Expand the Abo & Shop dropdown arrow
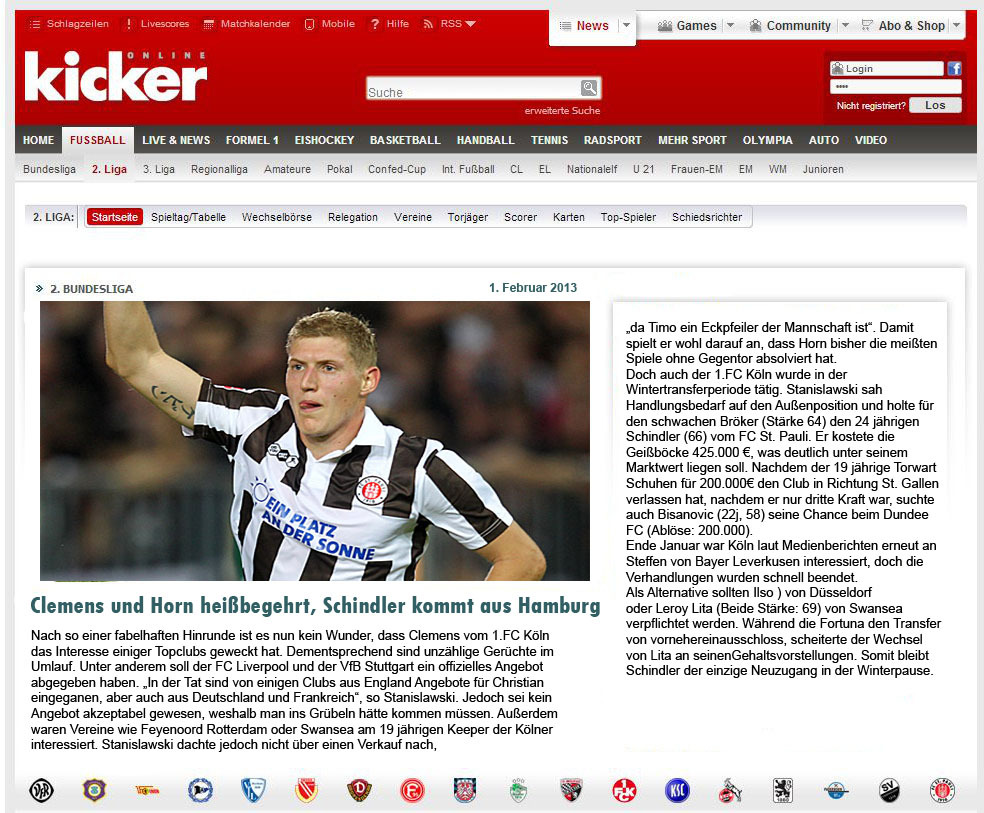Viewport: 984px width, 813px height. pyautogui.click(x=956, y=26)
